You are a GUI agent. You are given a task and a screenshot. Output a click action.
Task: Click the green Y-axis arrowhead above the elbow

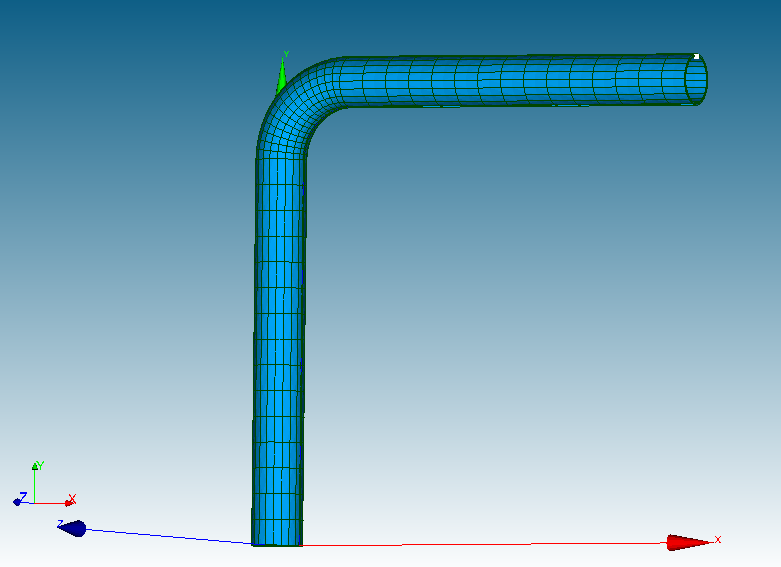[x=282, y=76]
